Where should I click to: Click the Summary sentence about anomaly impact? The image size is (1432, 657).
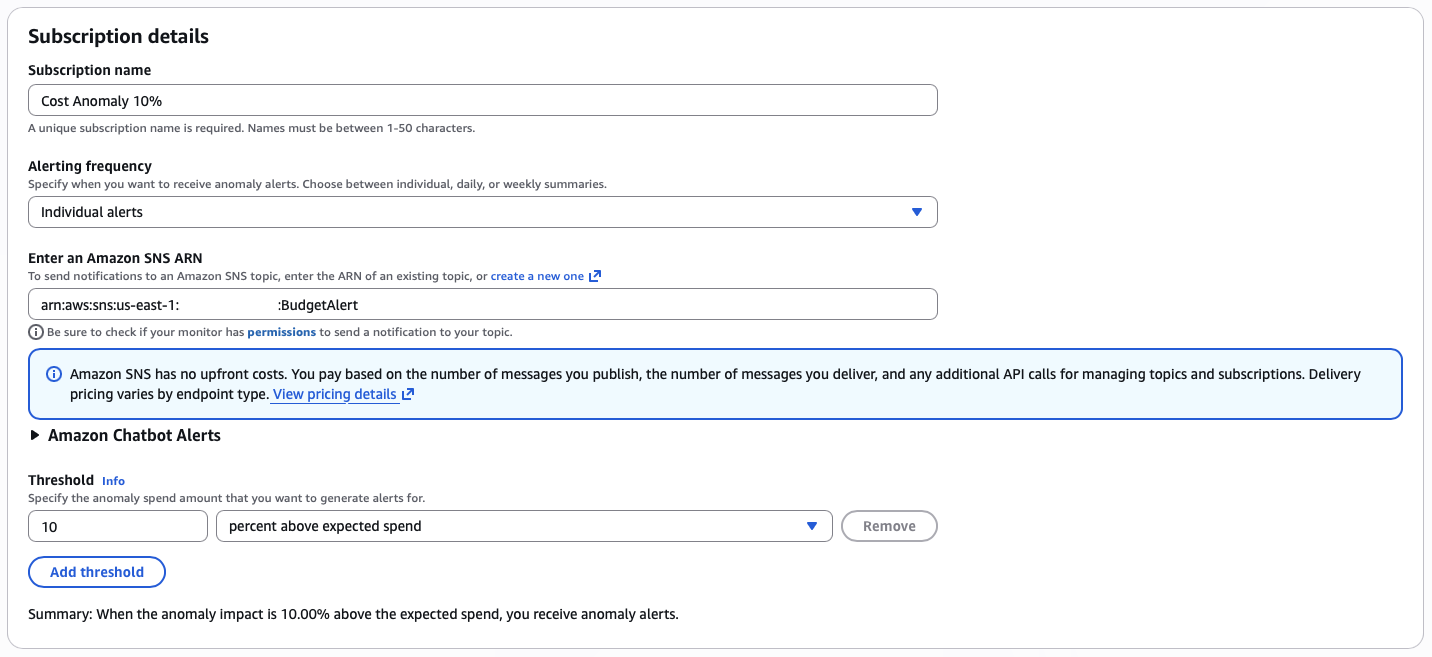click(x=353, y=614)
